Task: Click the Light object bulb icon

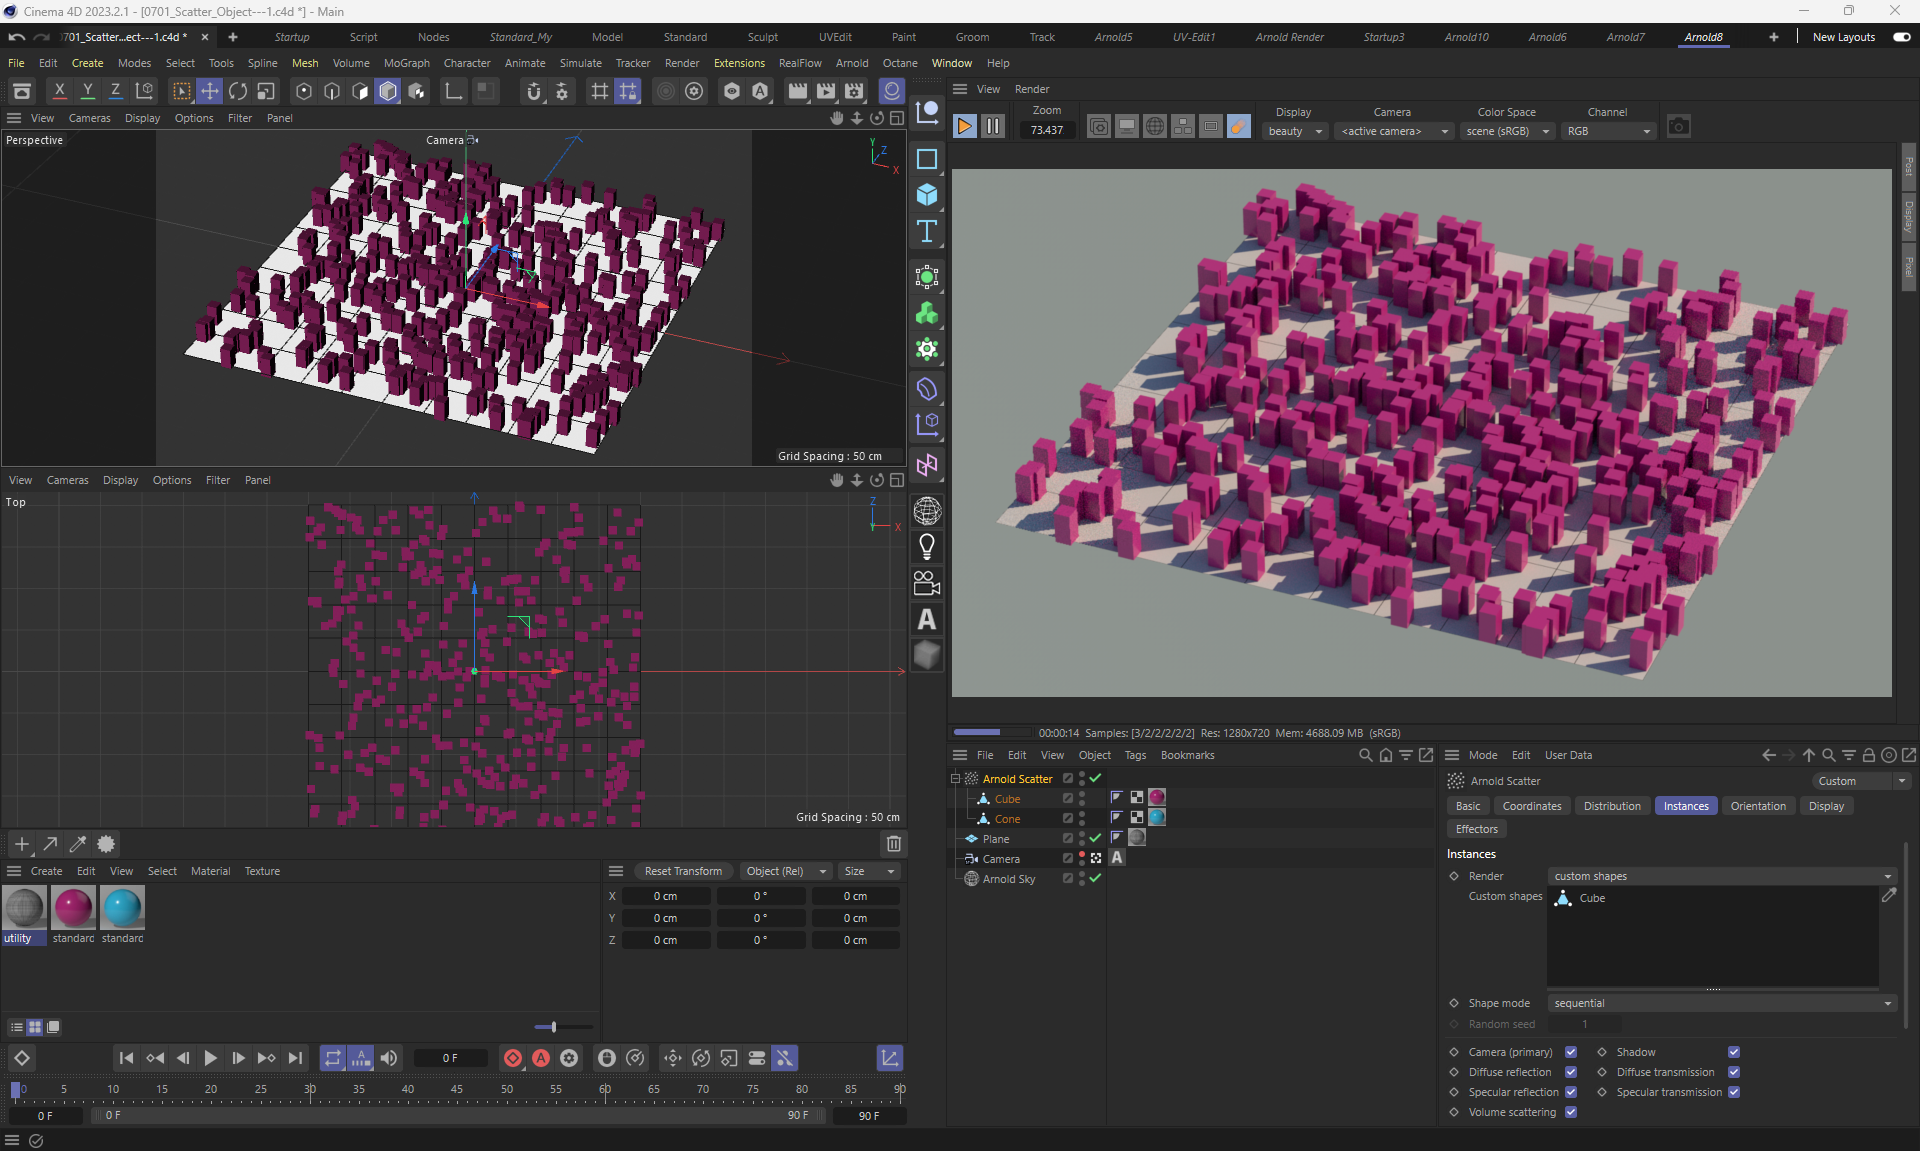Action: pyautogui.click(x=927, y=547)
